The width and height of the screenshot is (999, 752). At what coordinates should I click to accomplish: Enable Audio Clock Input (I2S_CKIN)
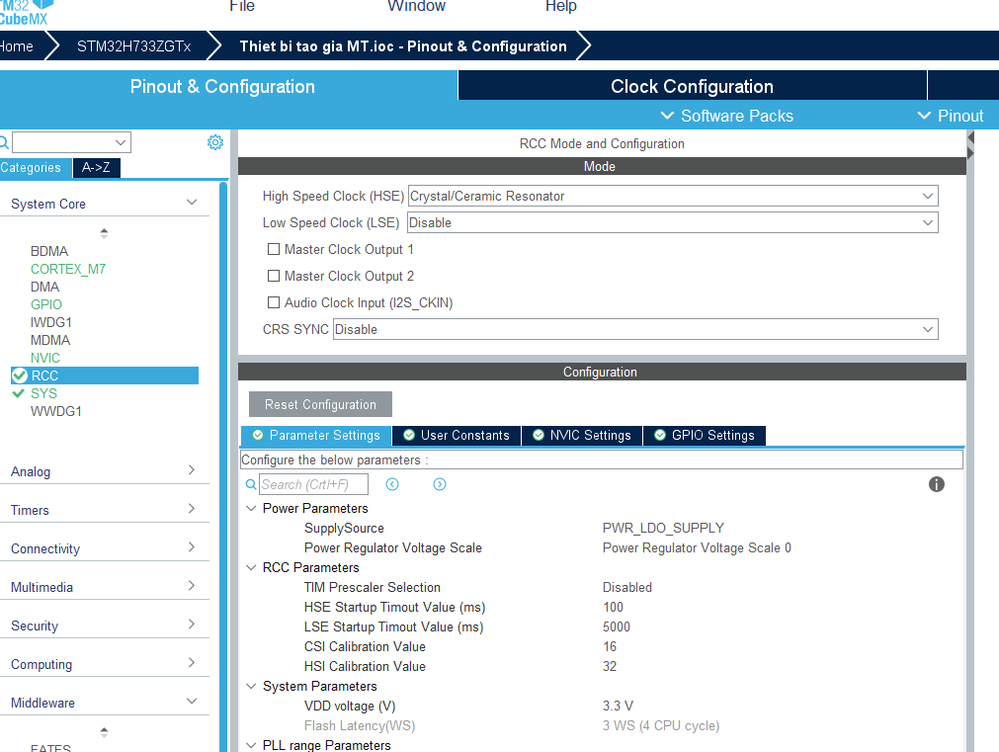(x=274, y=303)
